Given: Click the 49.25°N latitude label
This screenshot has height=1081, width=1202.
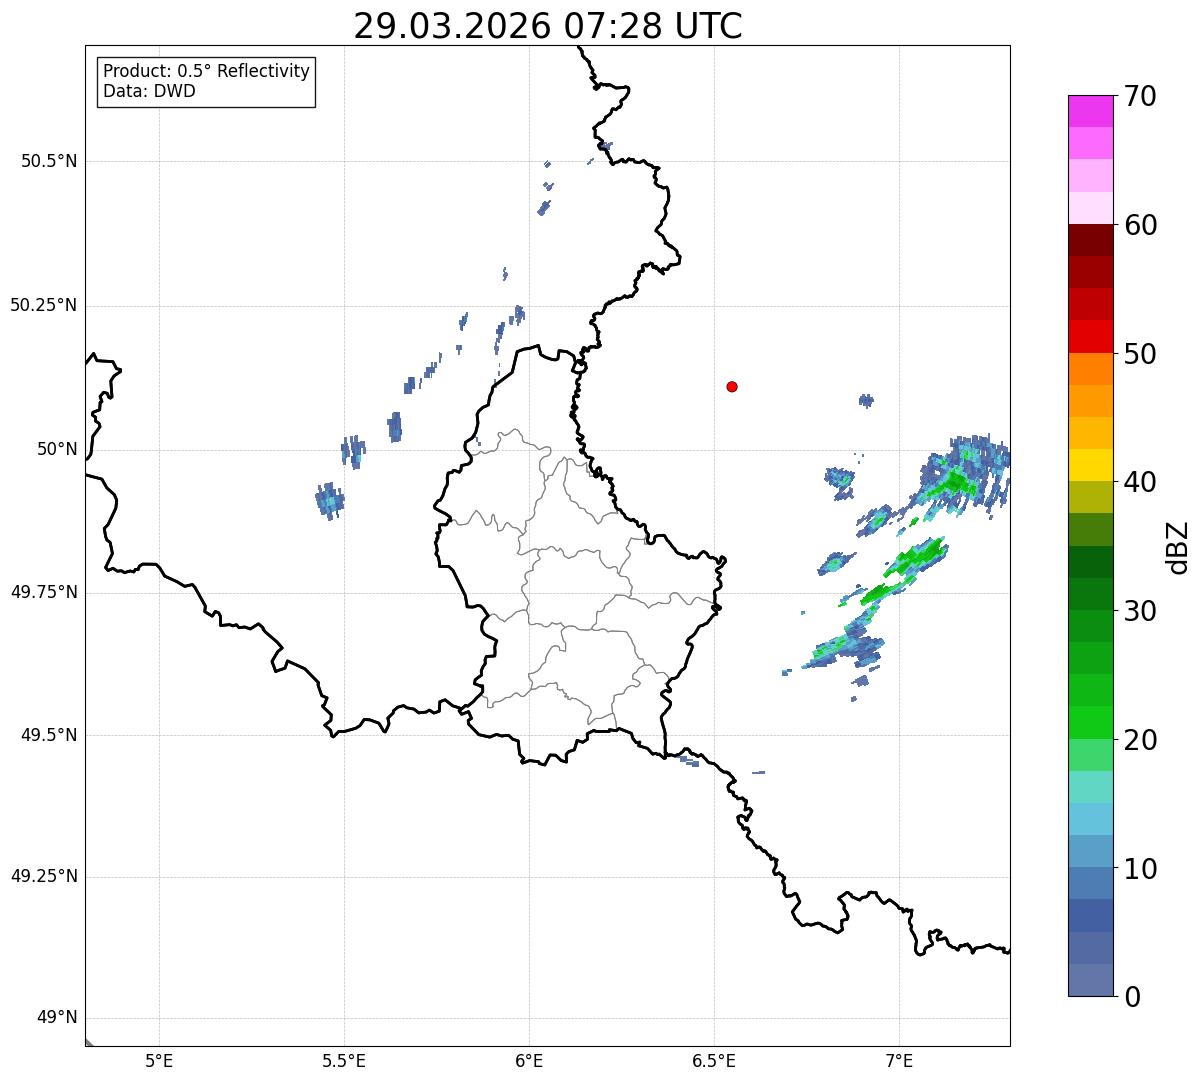Looking at the screenshot, I should coord(44,877).
